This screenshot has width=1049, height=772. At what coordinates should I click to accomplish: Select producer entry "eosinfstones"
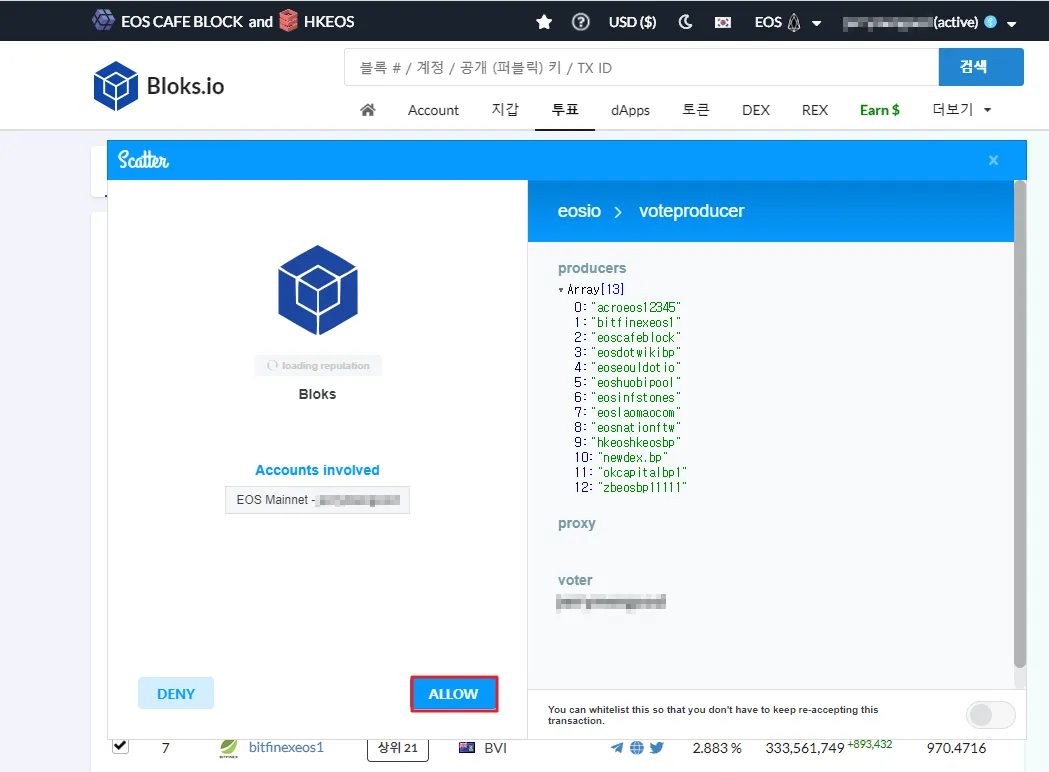[x=636, y=397]
